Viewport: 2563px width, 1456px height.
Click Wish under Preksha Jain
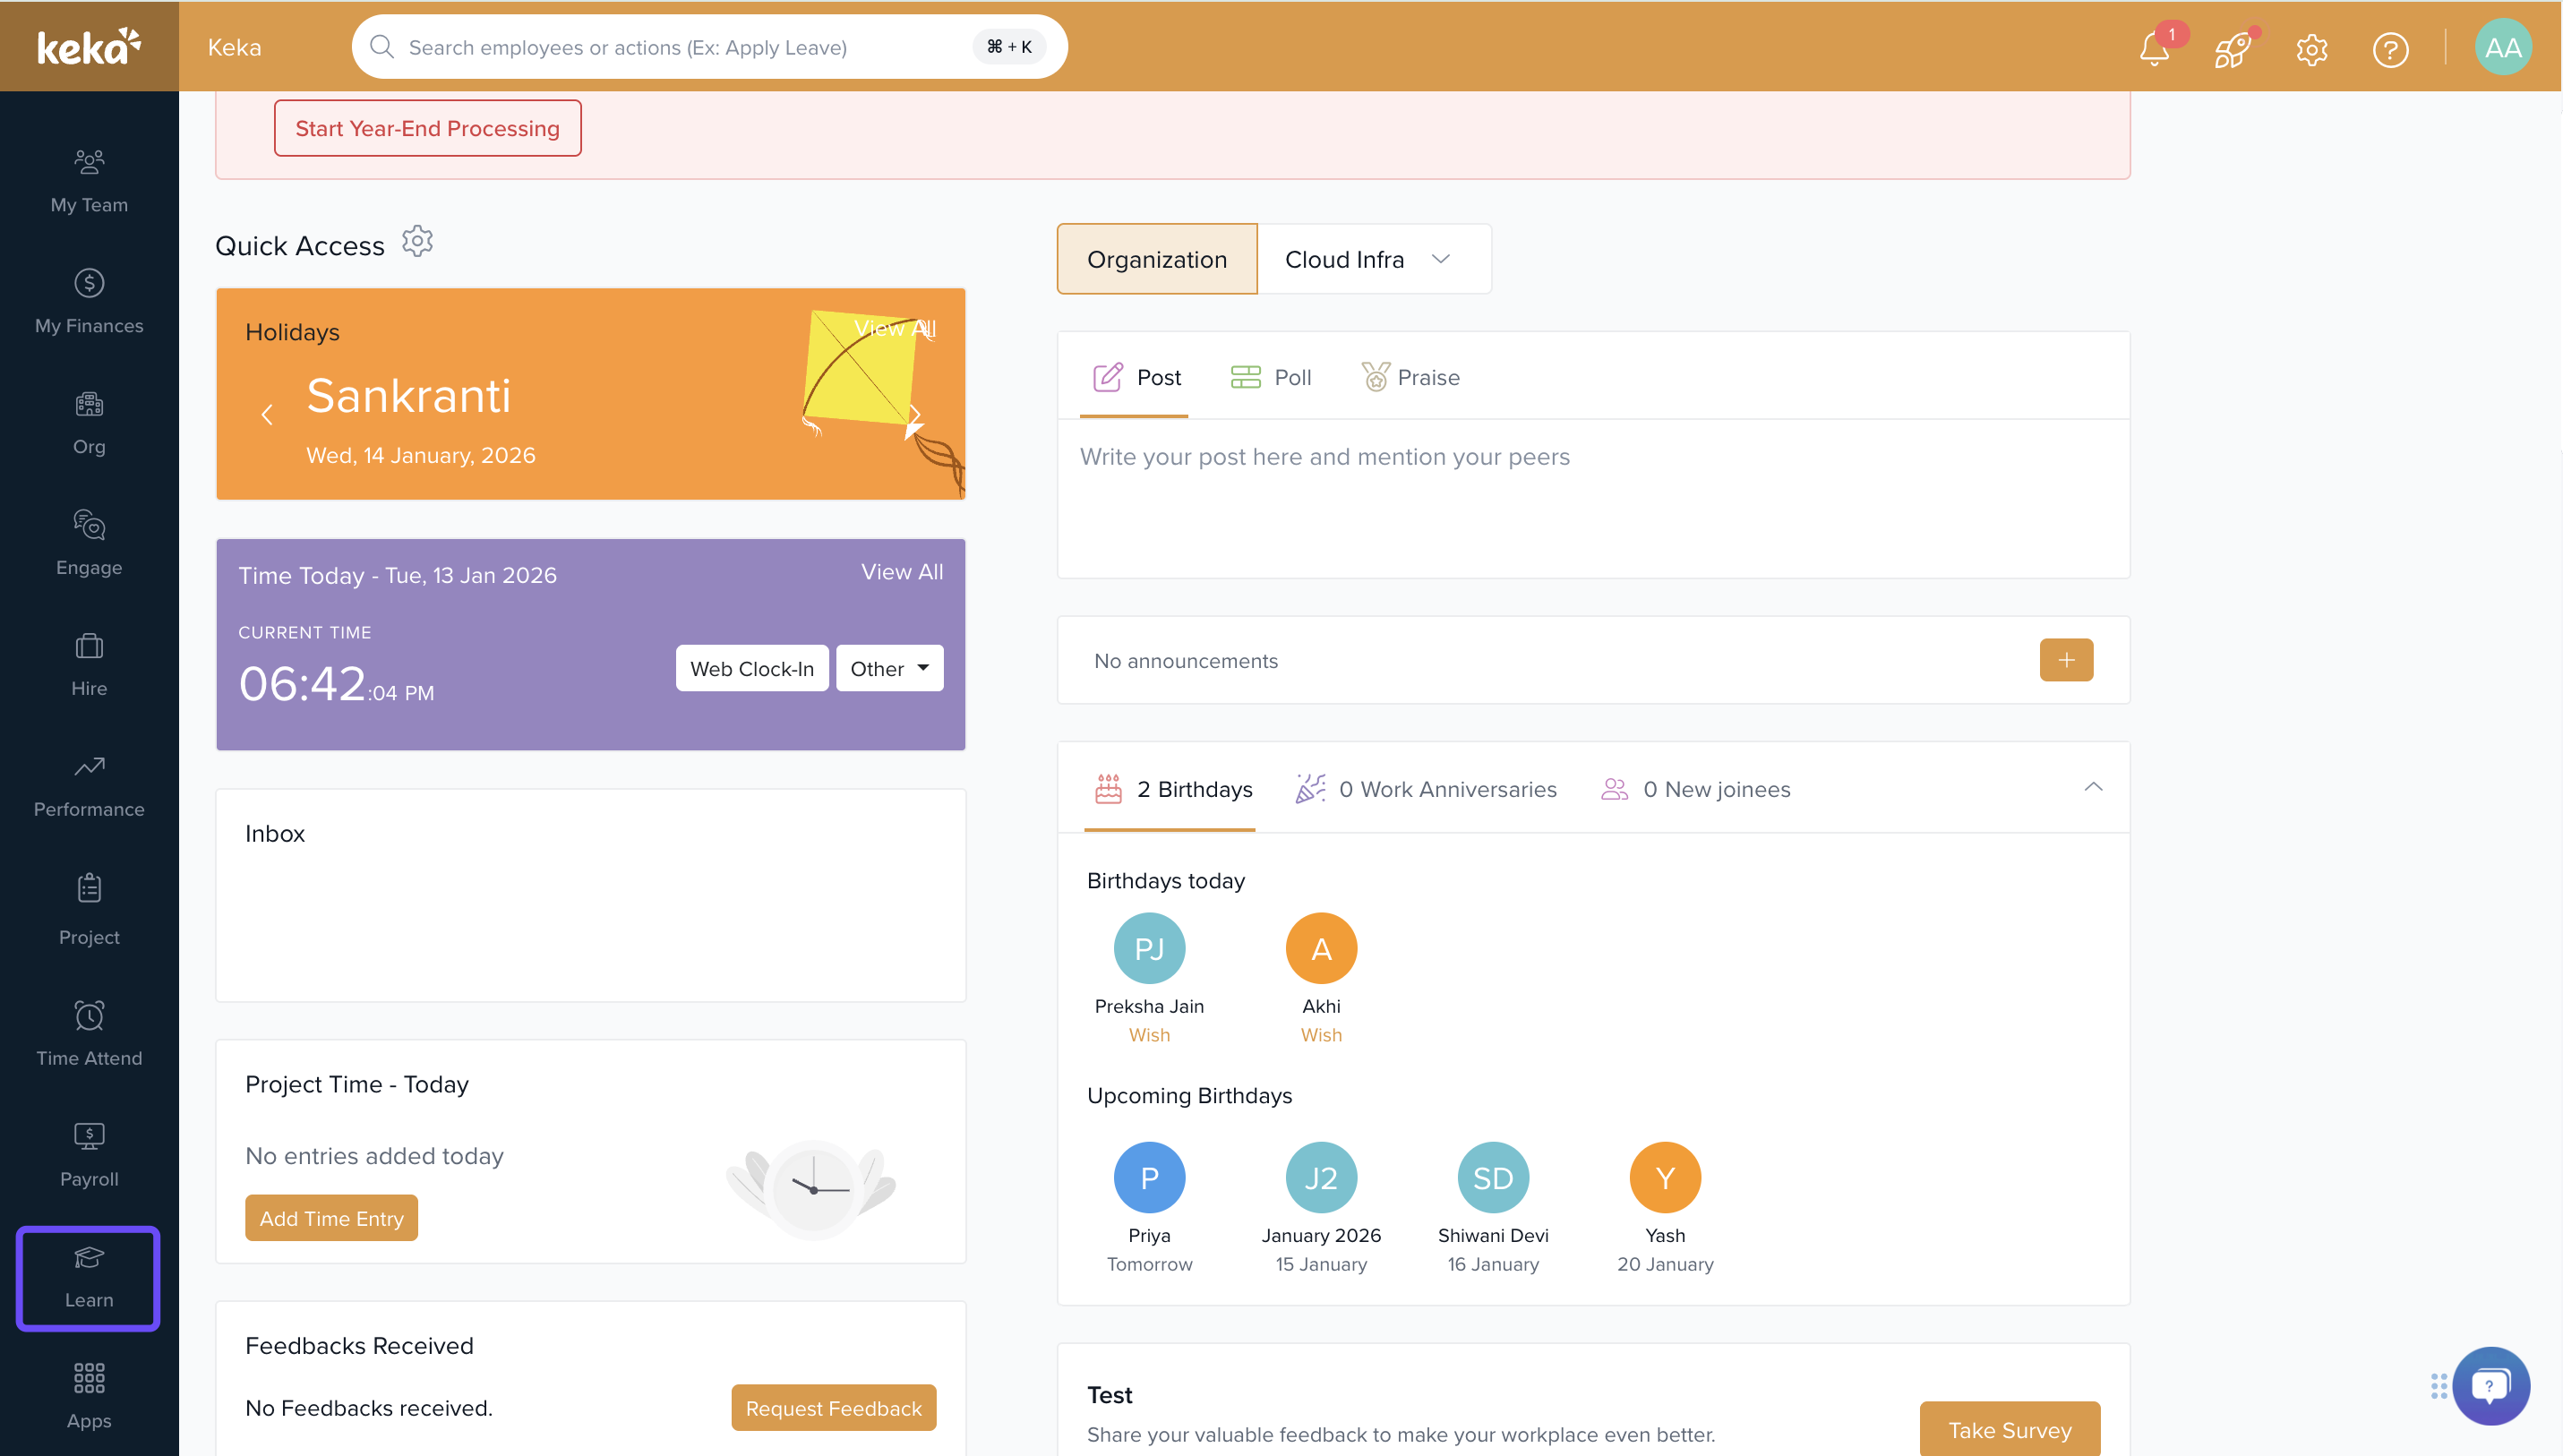pyautogui.click(x=1149, y=1035)
